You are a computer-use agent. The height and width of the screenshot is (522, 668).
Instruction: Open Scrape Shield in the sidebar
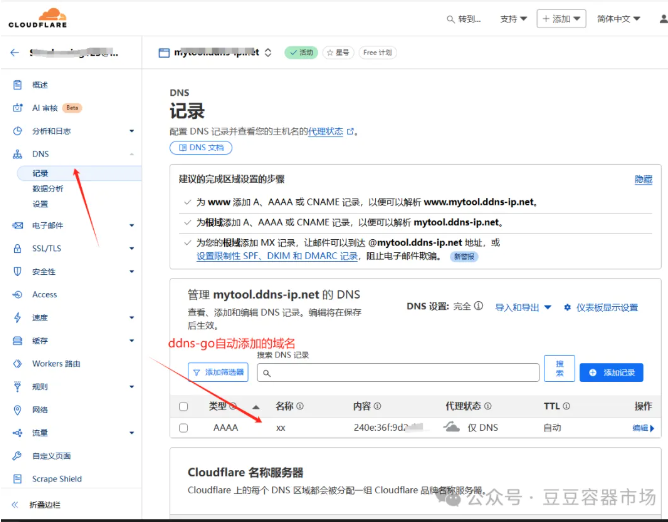[57, 479]
